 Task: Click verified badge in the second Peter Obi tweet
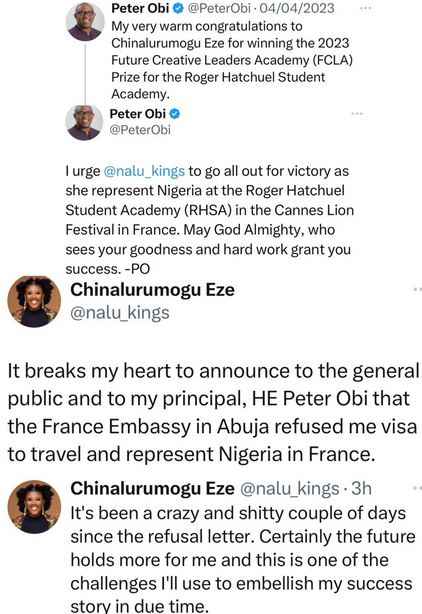pos(175,114)
